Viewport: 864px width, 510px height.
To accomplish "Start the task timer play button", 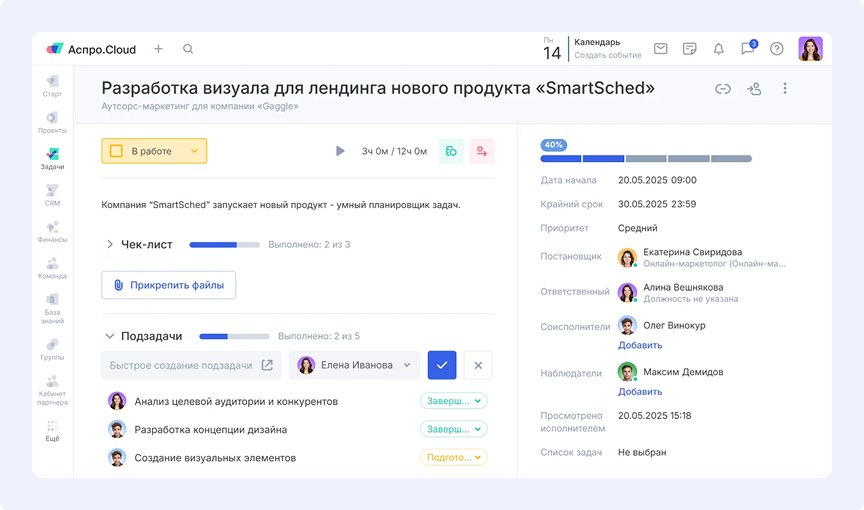I will (340, 151).
